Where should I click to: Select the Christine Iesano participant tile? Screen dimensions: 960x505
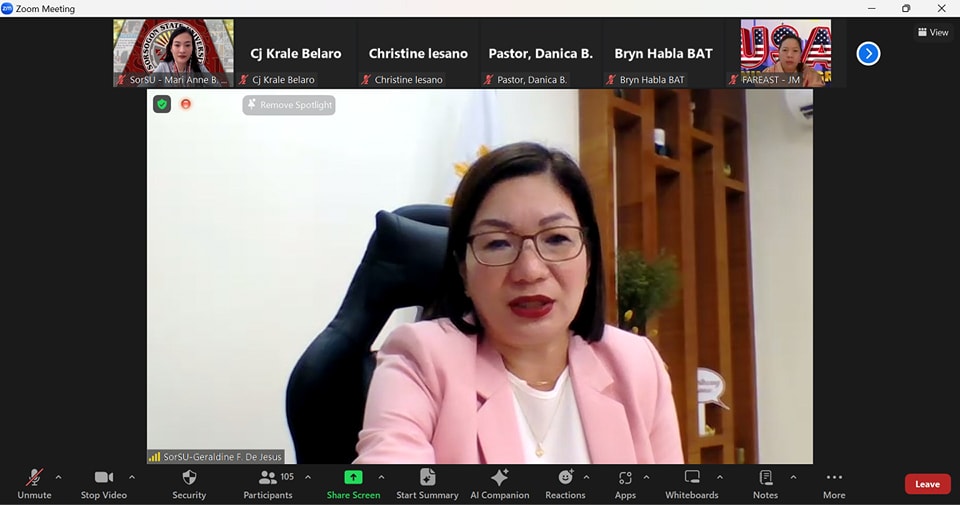tap(417, 54)
